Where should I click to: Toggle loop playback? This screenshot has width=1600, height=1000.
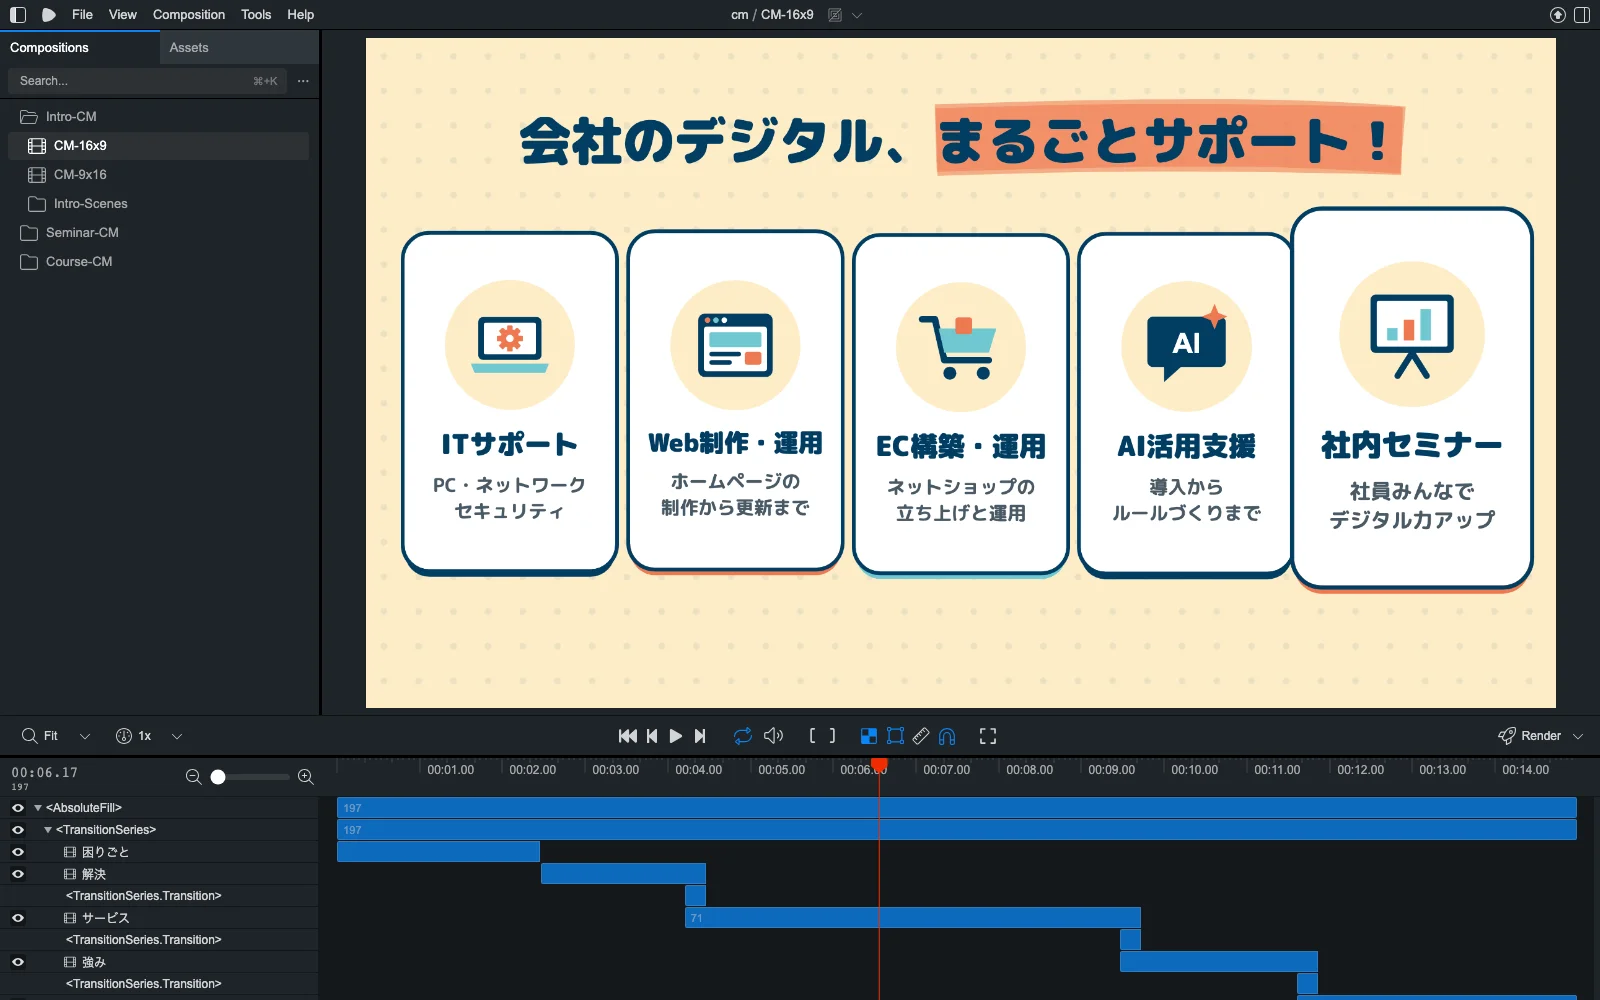pyautogui.click(x=742, y=736)
